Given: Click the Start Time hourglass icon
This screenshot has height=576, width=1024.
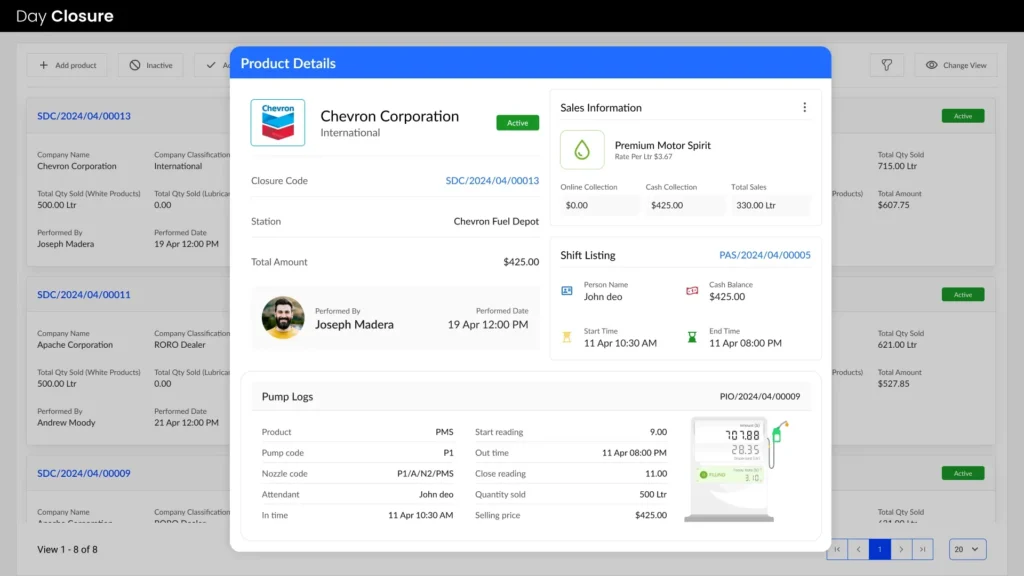Looking at the screenshot, I should pos(567,338).
